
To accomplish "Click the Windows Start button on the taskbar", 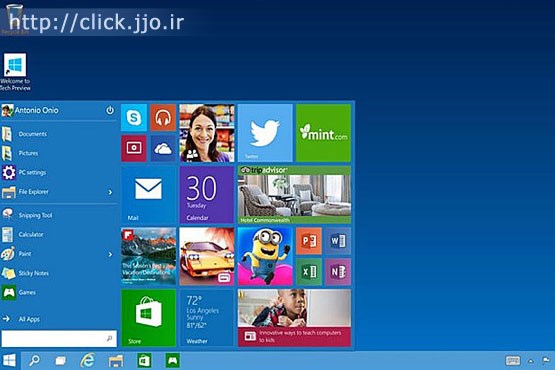I will (9, 361).
